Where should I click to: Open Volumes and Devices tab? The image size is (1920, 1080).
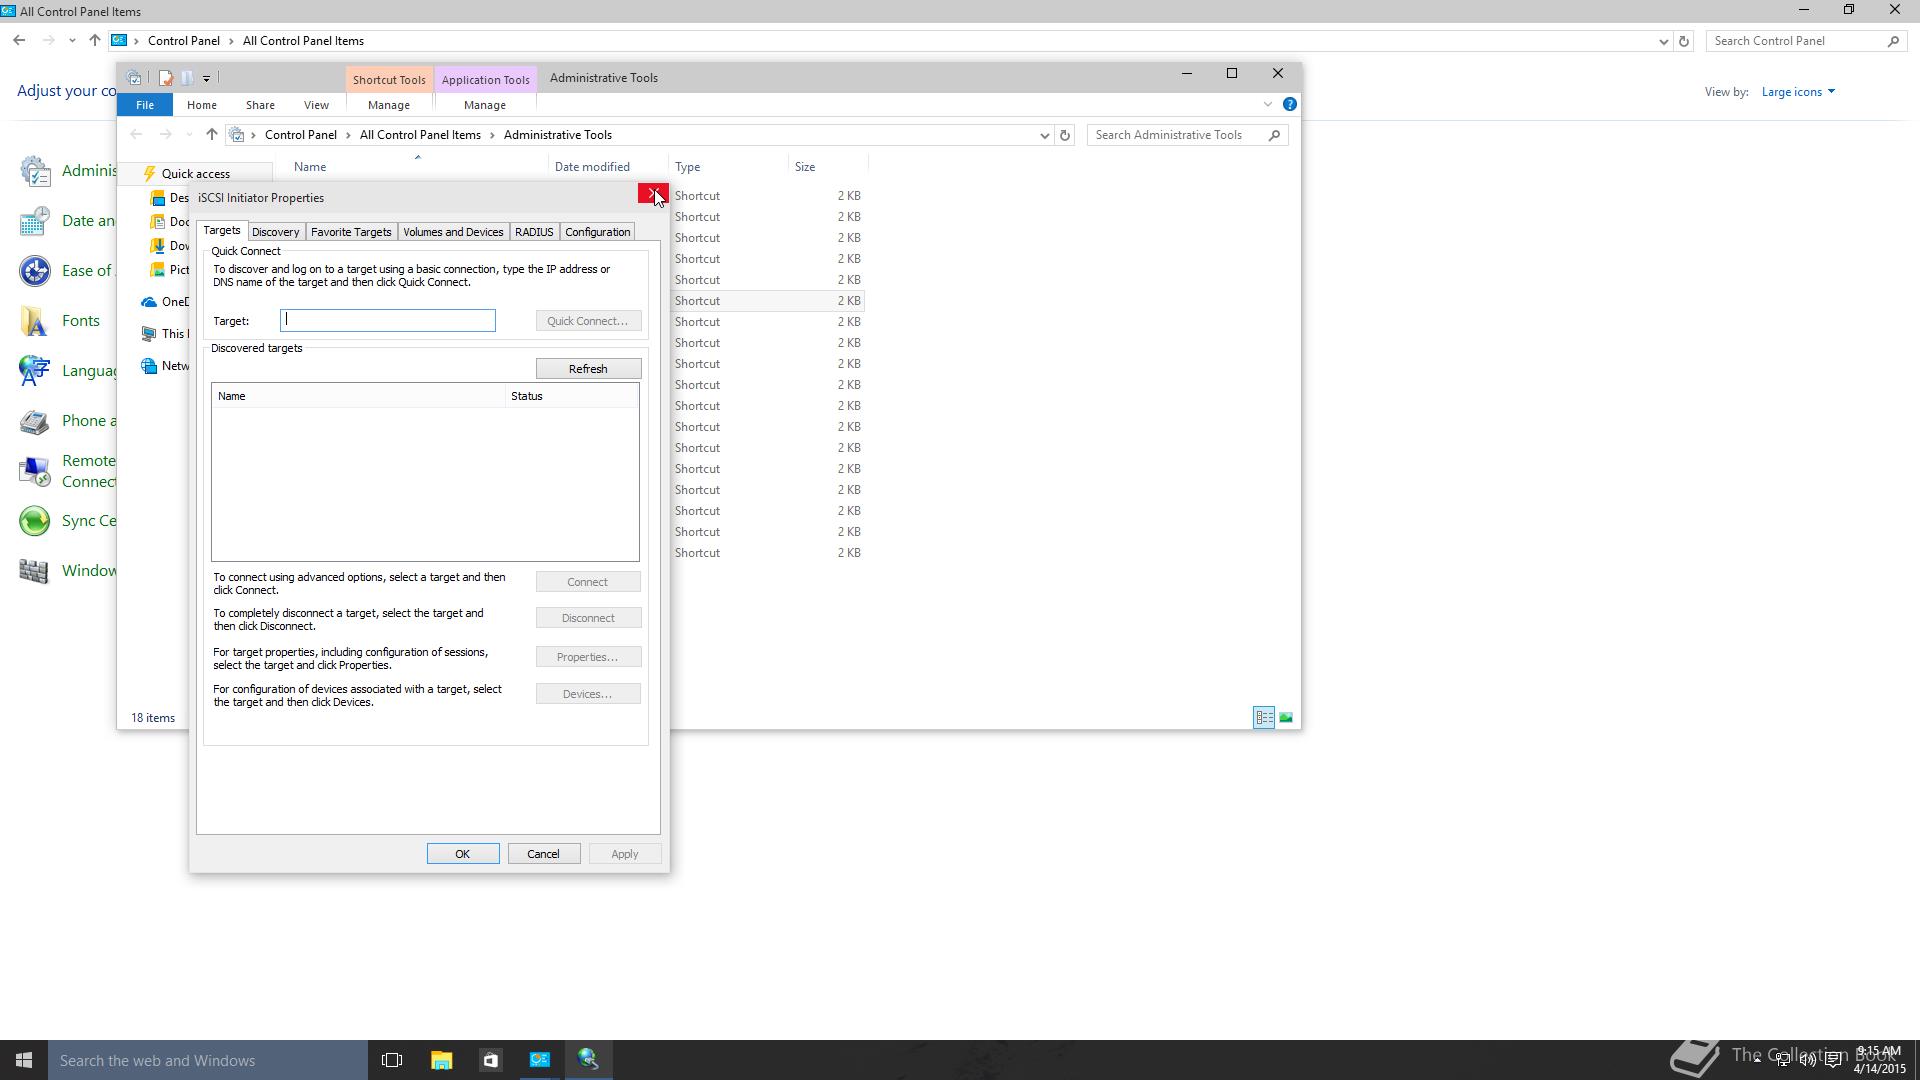(x=453, y=232)
